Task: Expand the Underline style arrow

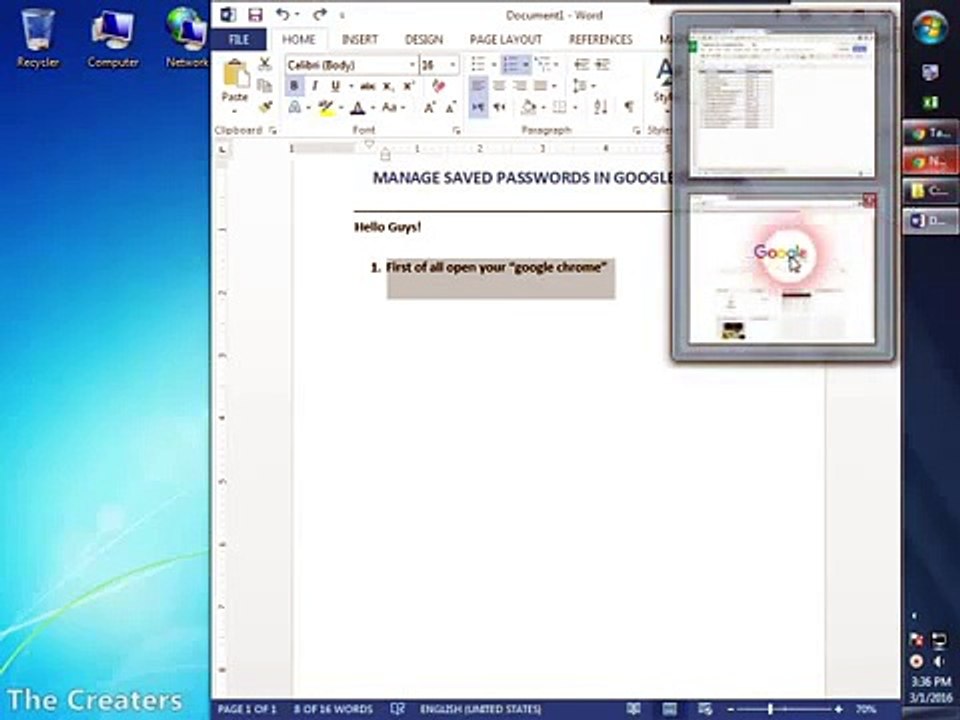Action: [350, 86]
